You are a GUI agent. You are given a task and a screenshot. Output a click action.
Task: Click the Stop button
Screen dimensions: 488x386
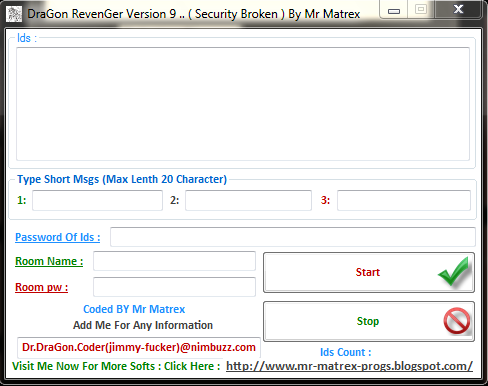pyautogui.click(x=369, y=321)
